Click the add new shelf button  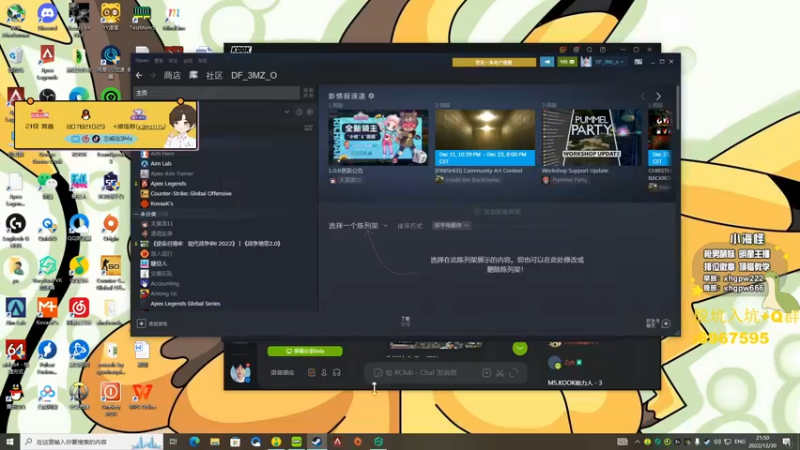point(497,212)
